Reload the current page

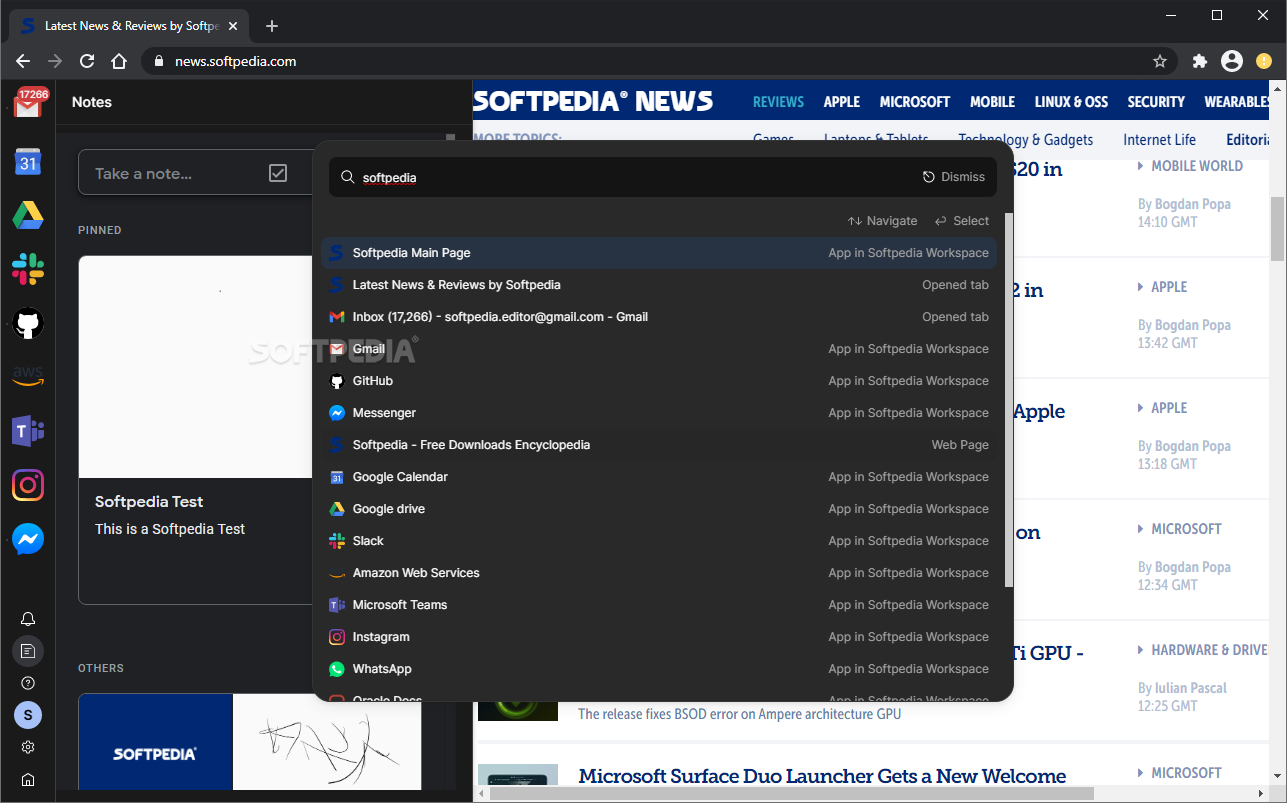(x=87, y=61)
